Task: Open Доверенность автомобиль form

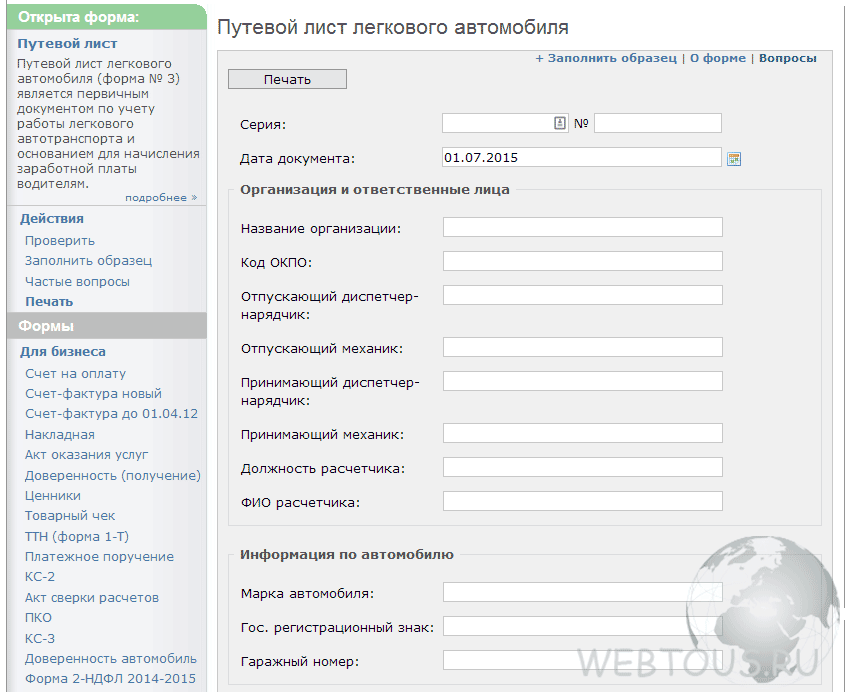Action: pyautogui.click(x=111, y=659)
